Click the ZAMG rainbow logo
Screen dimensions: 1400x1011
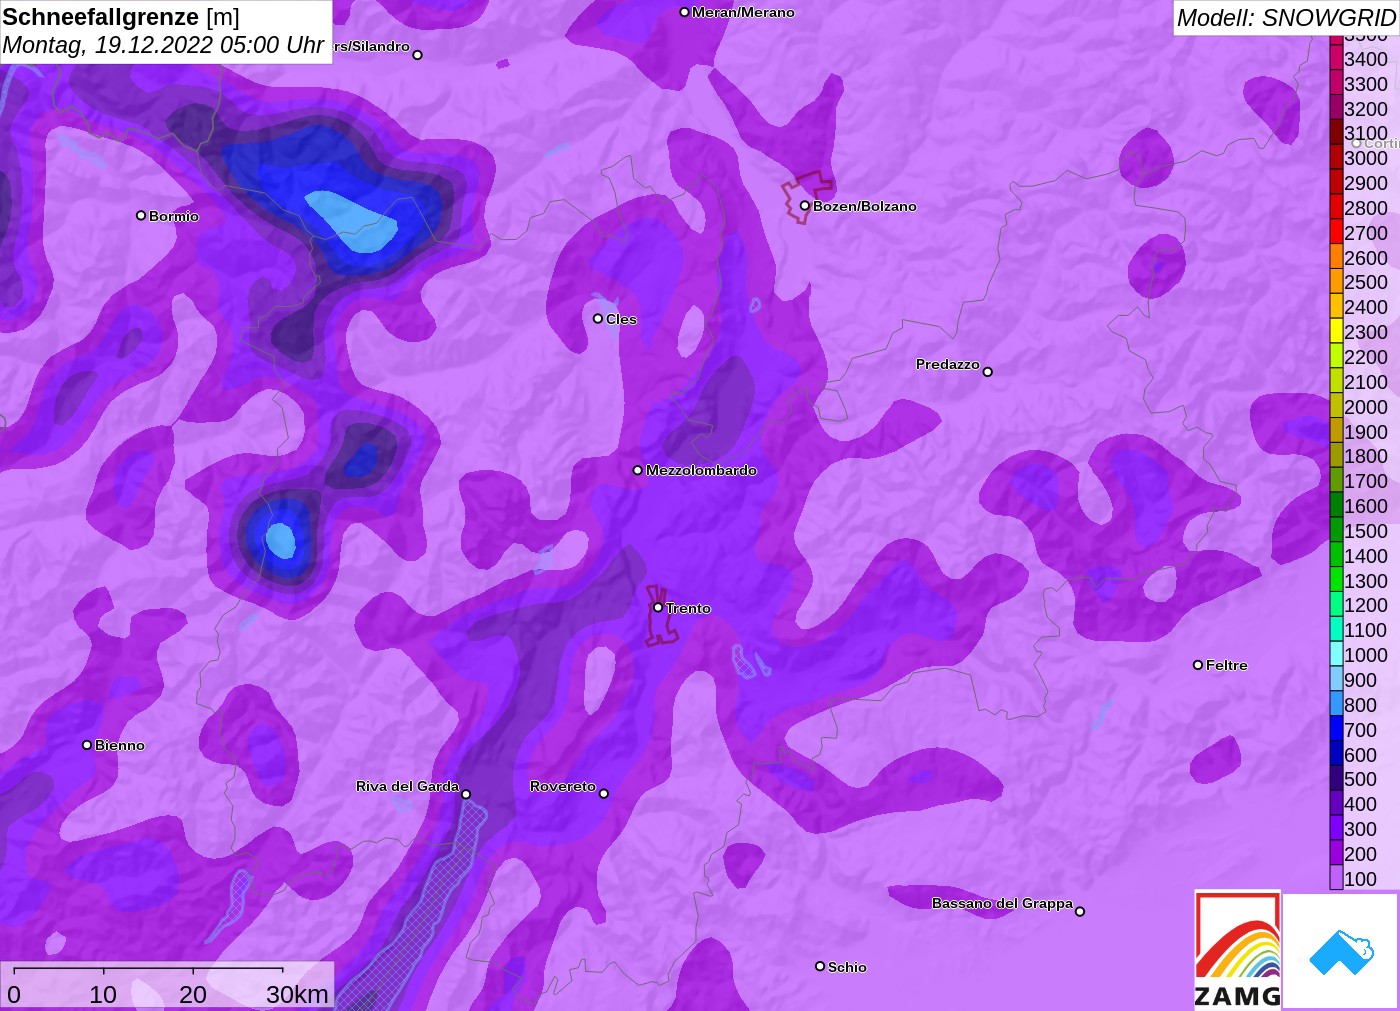tap(1237, 950)
